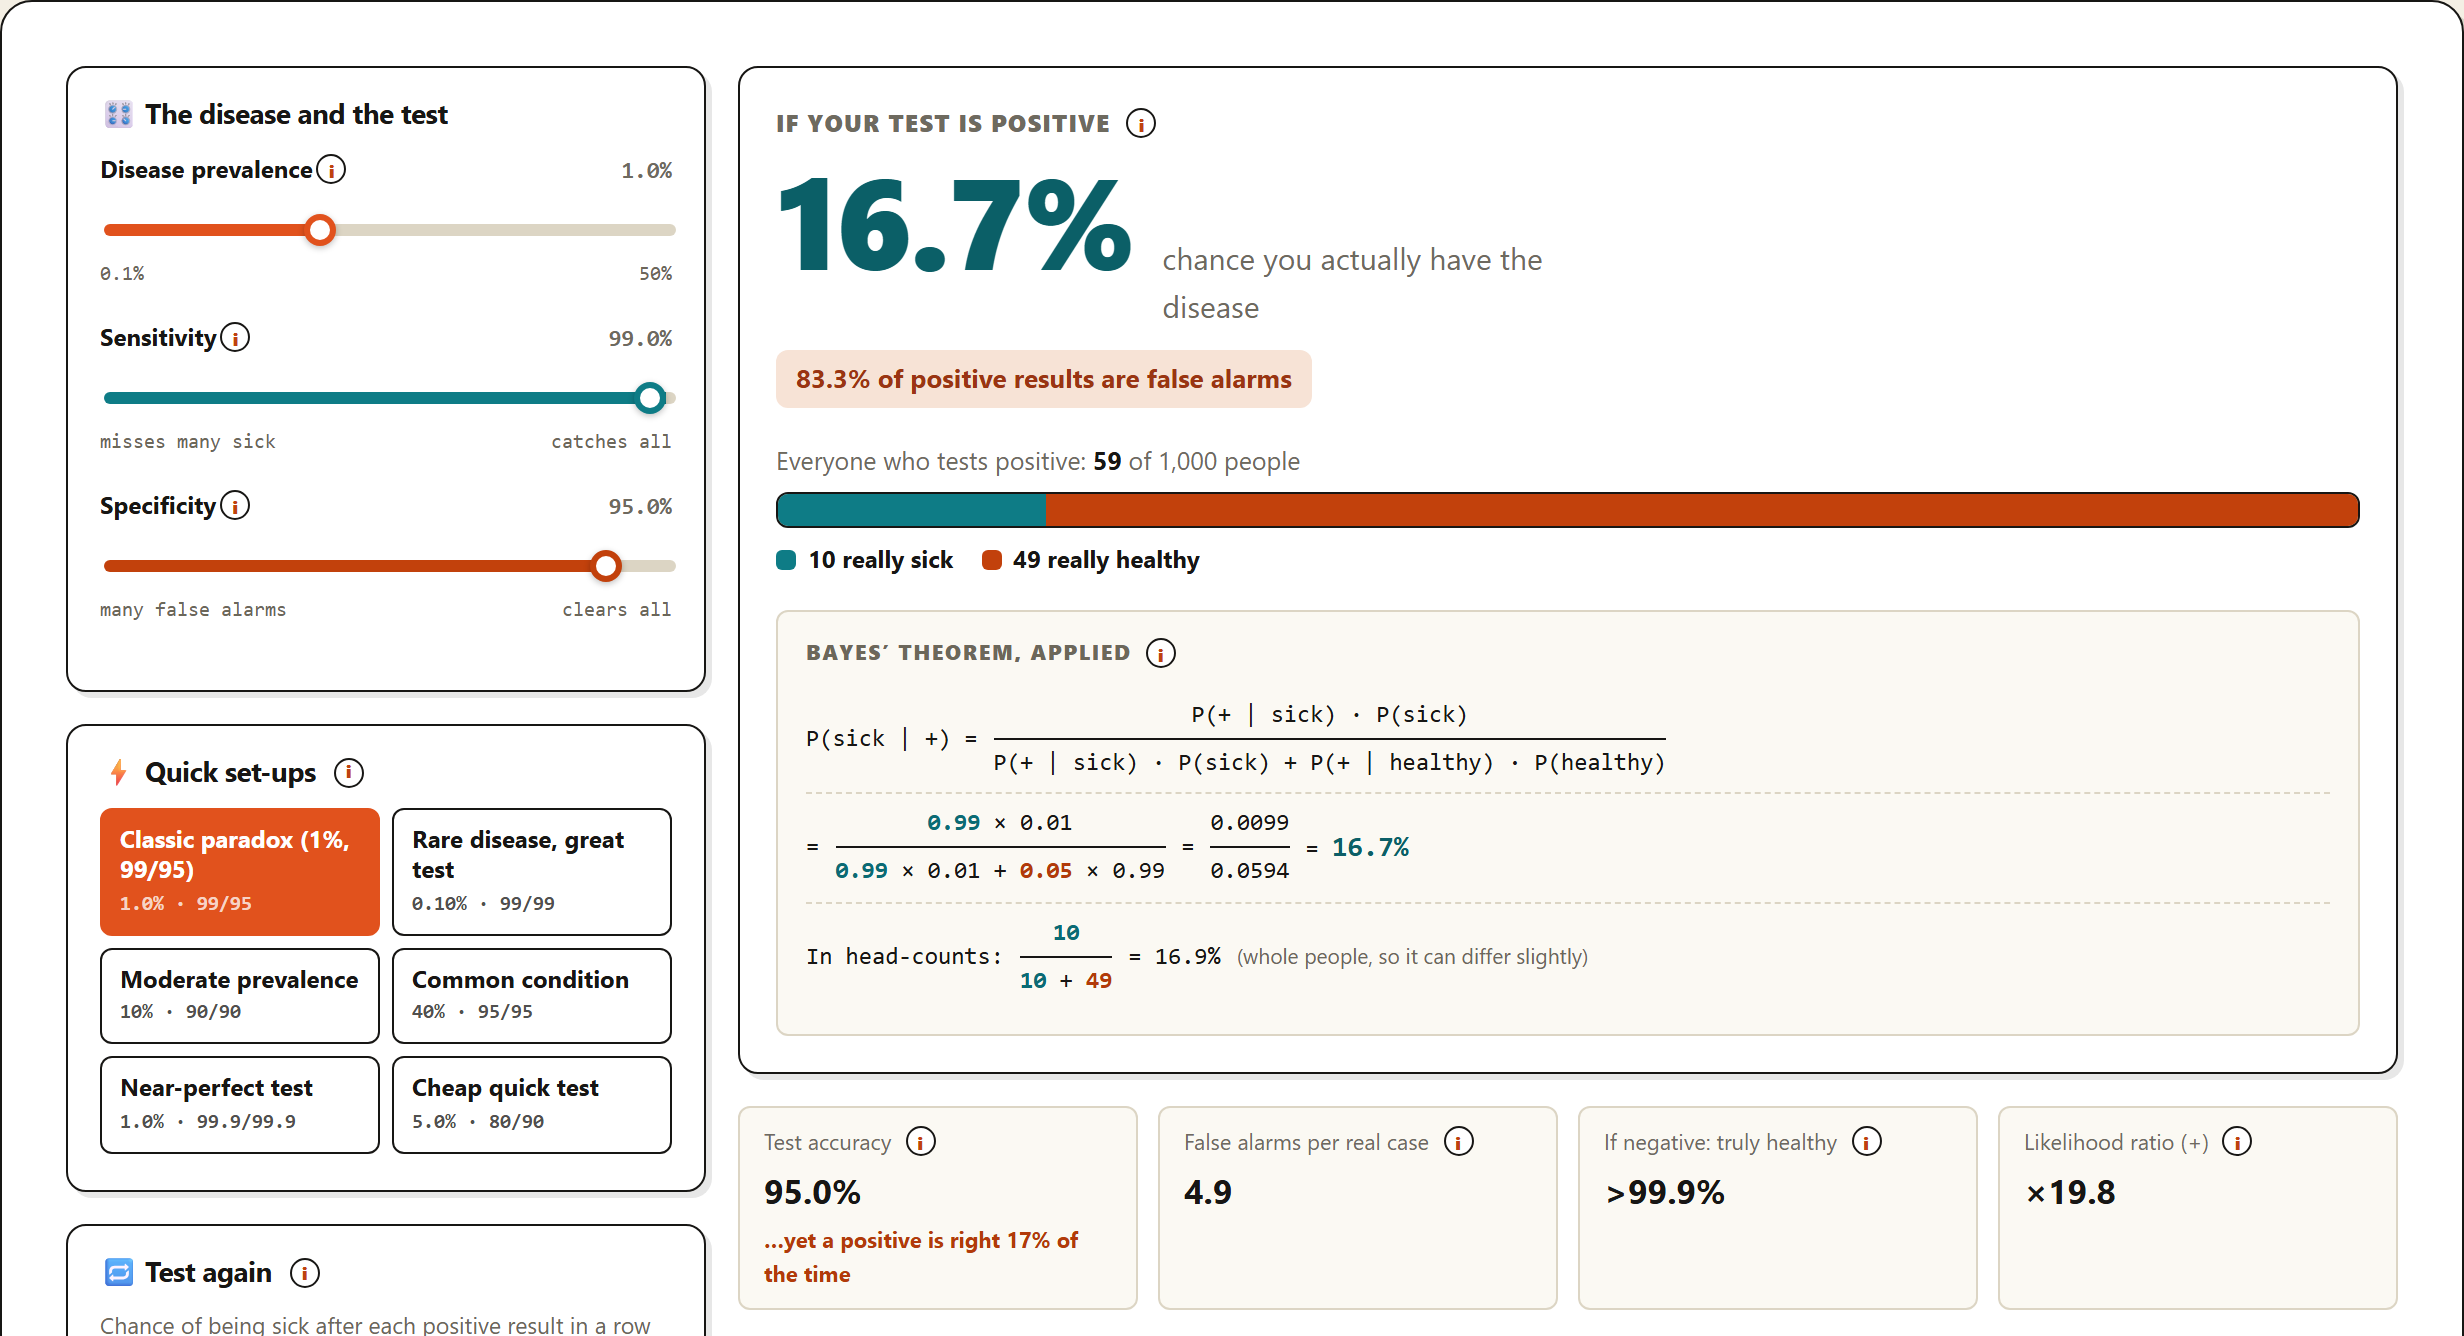Click the orange 'really healthy' bar segment
This screenshot has width=2464, height=1336.
pyautogui.click(x=1702, y=510)
